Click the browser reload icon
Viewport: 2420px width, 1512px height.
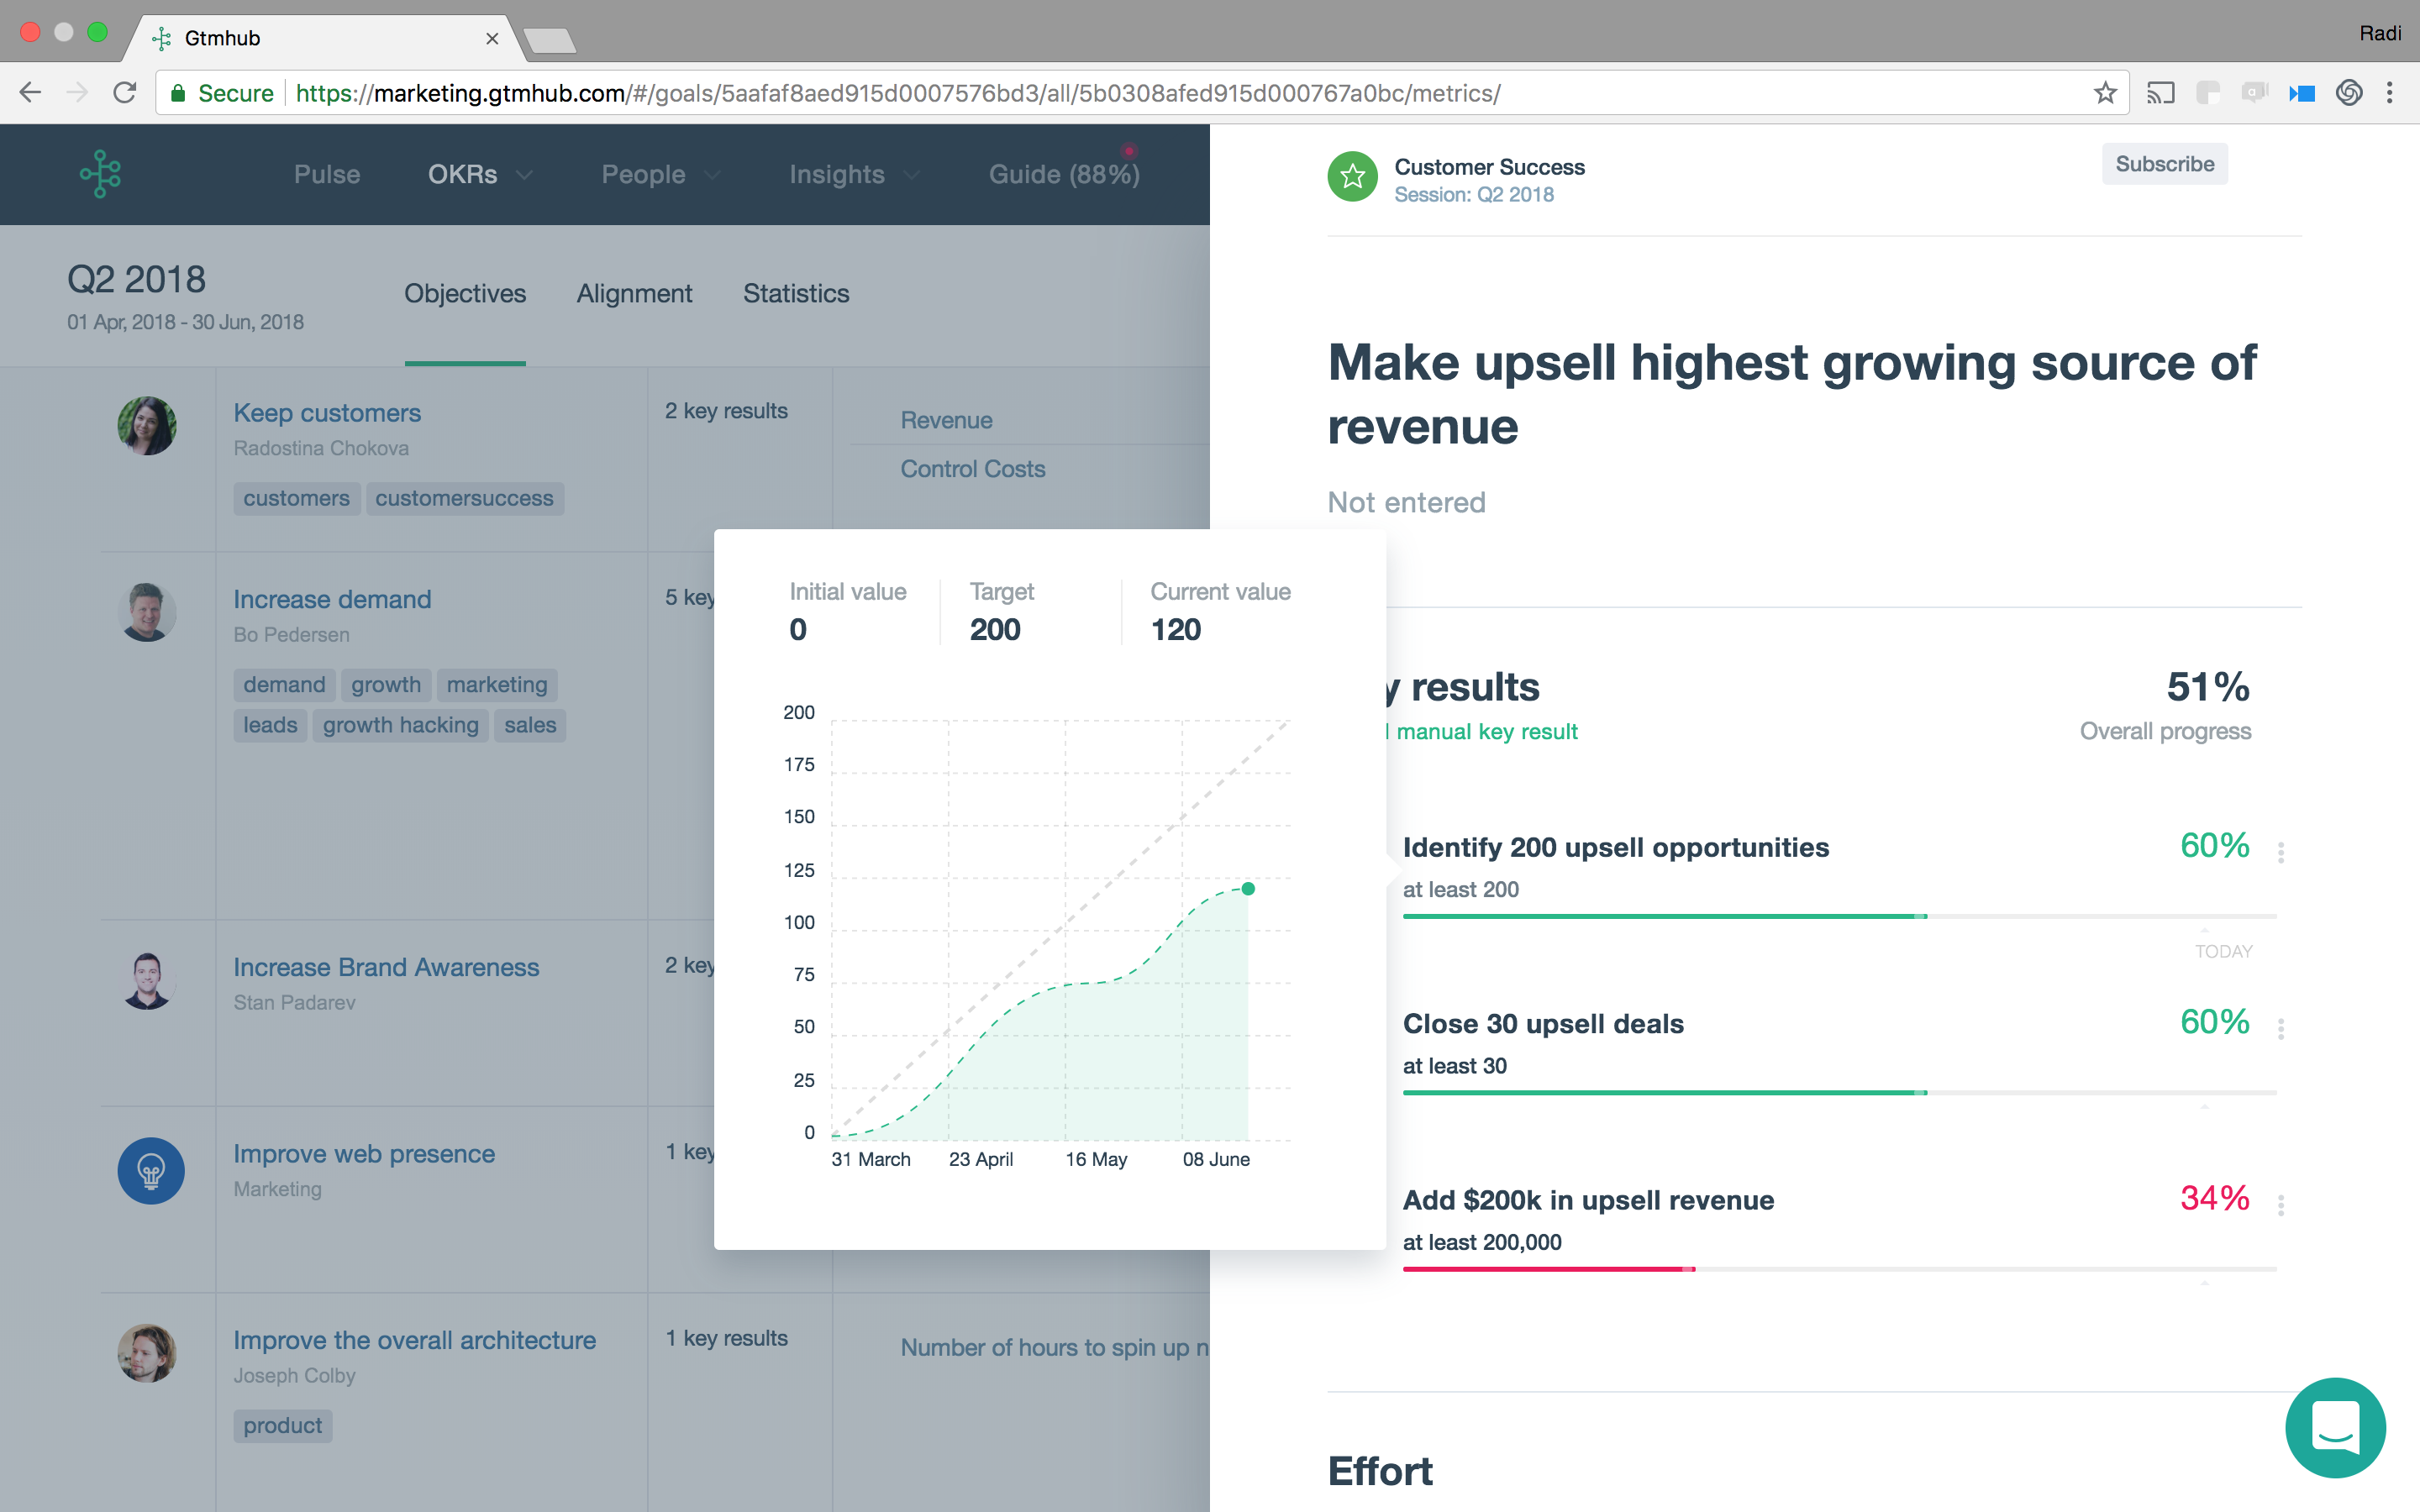point(125,93)
